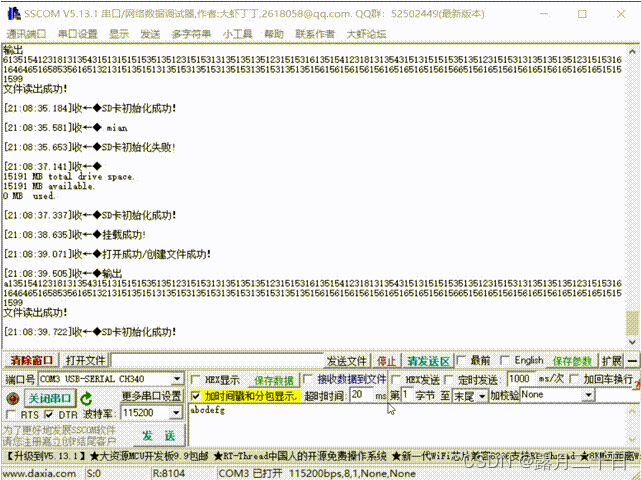Open the 发送 menu
This screenshot has height=480, width=641.
pyautogui.click(x=150, y=34)
